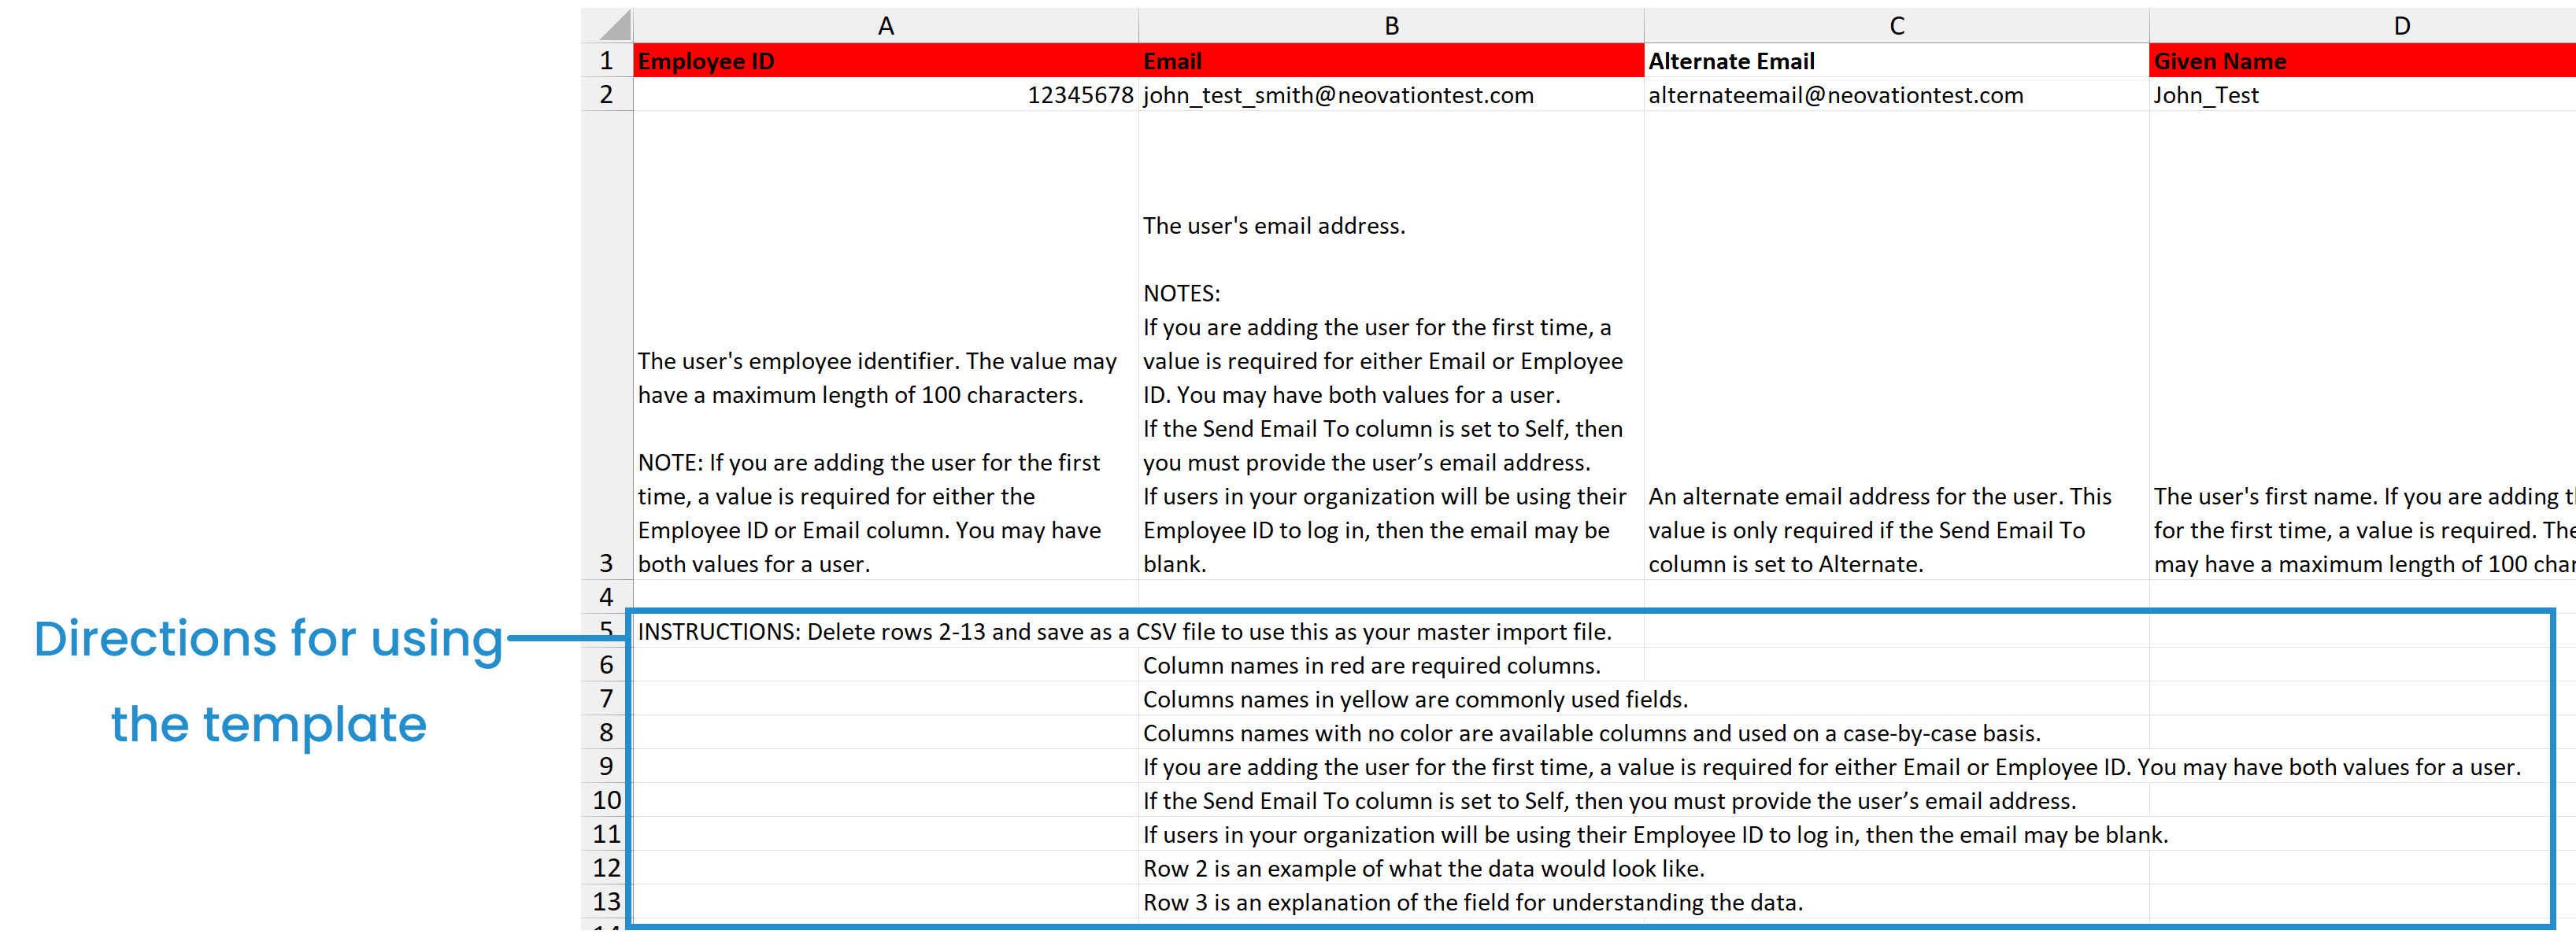Select the john_test_smith@neovationtest.com cell

pos(1391,94)
